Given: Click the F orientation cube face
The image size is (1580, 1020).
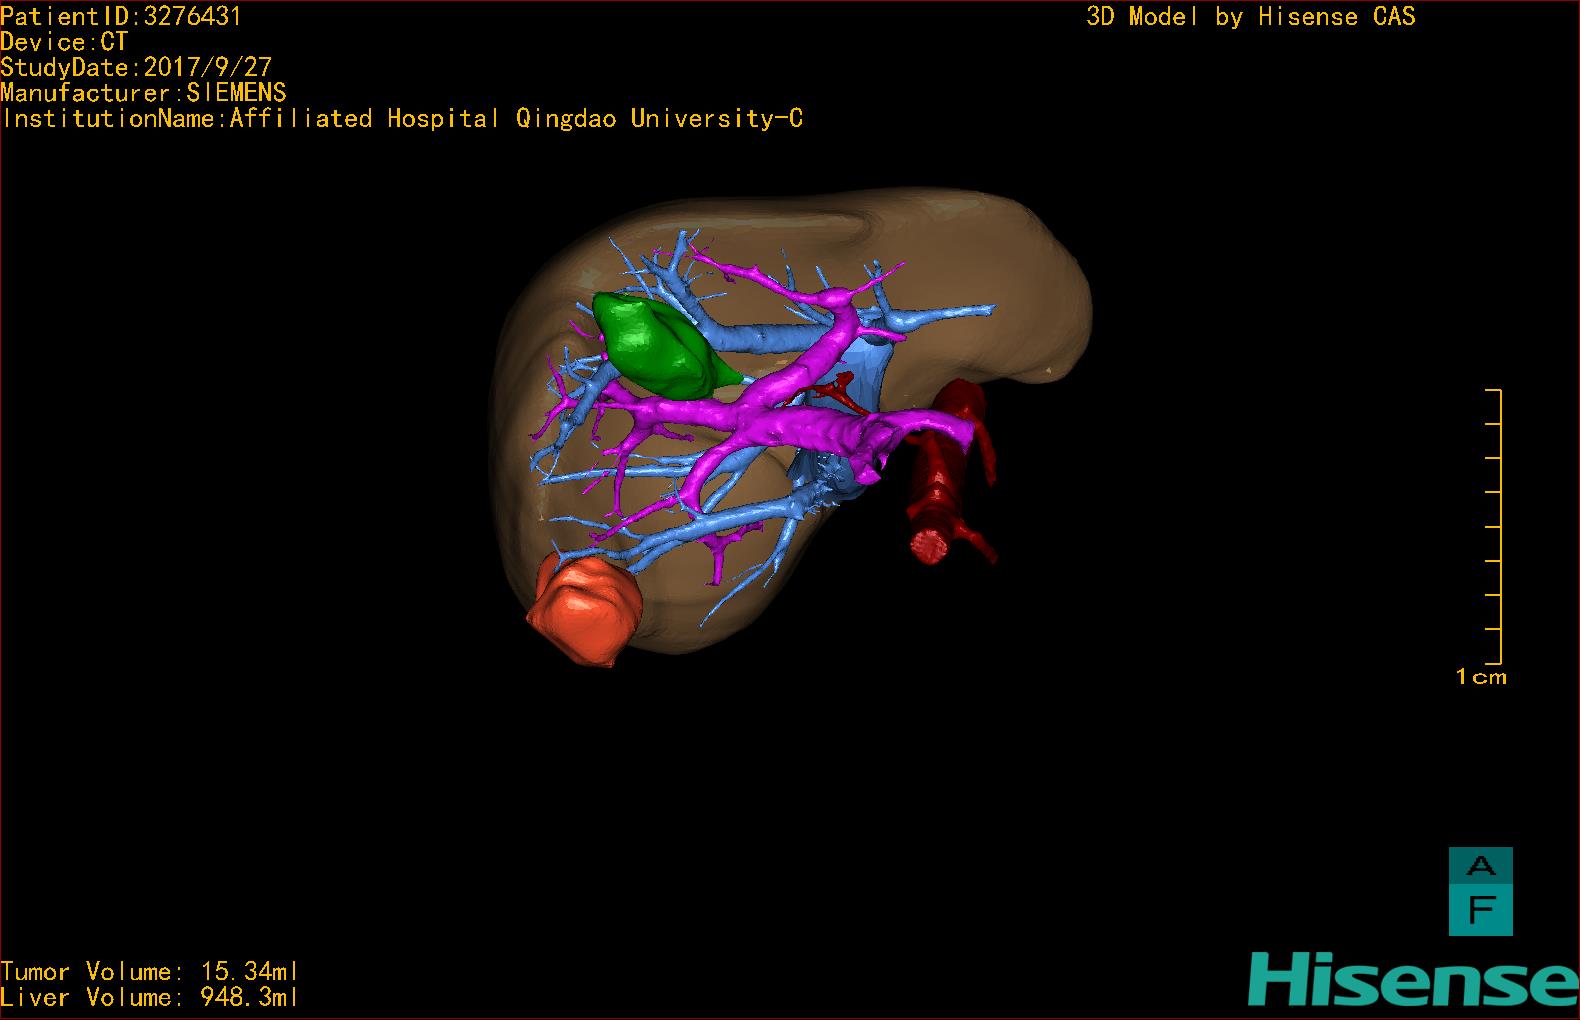Looking at the screenshot, I should 1481,910.
